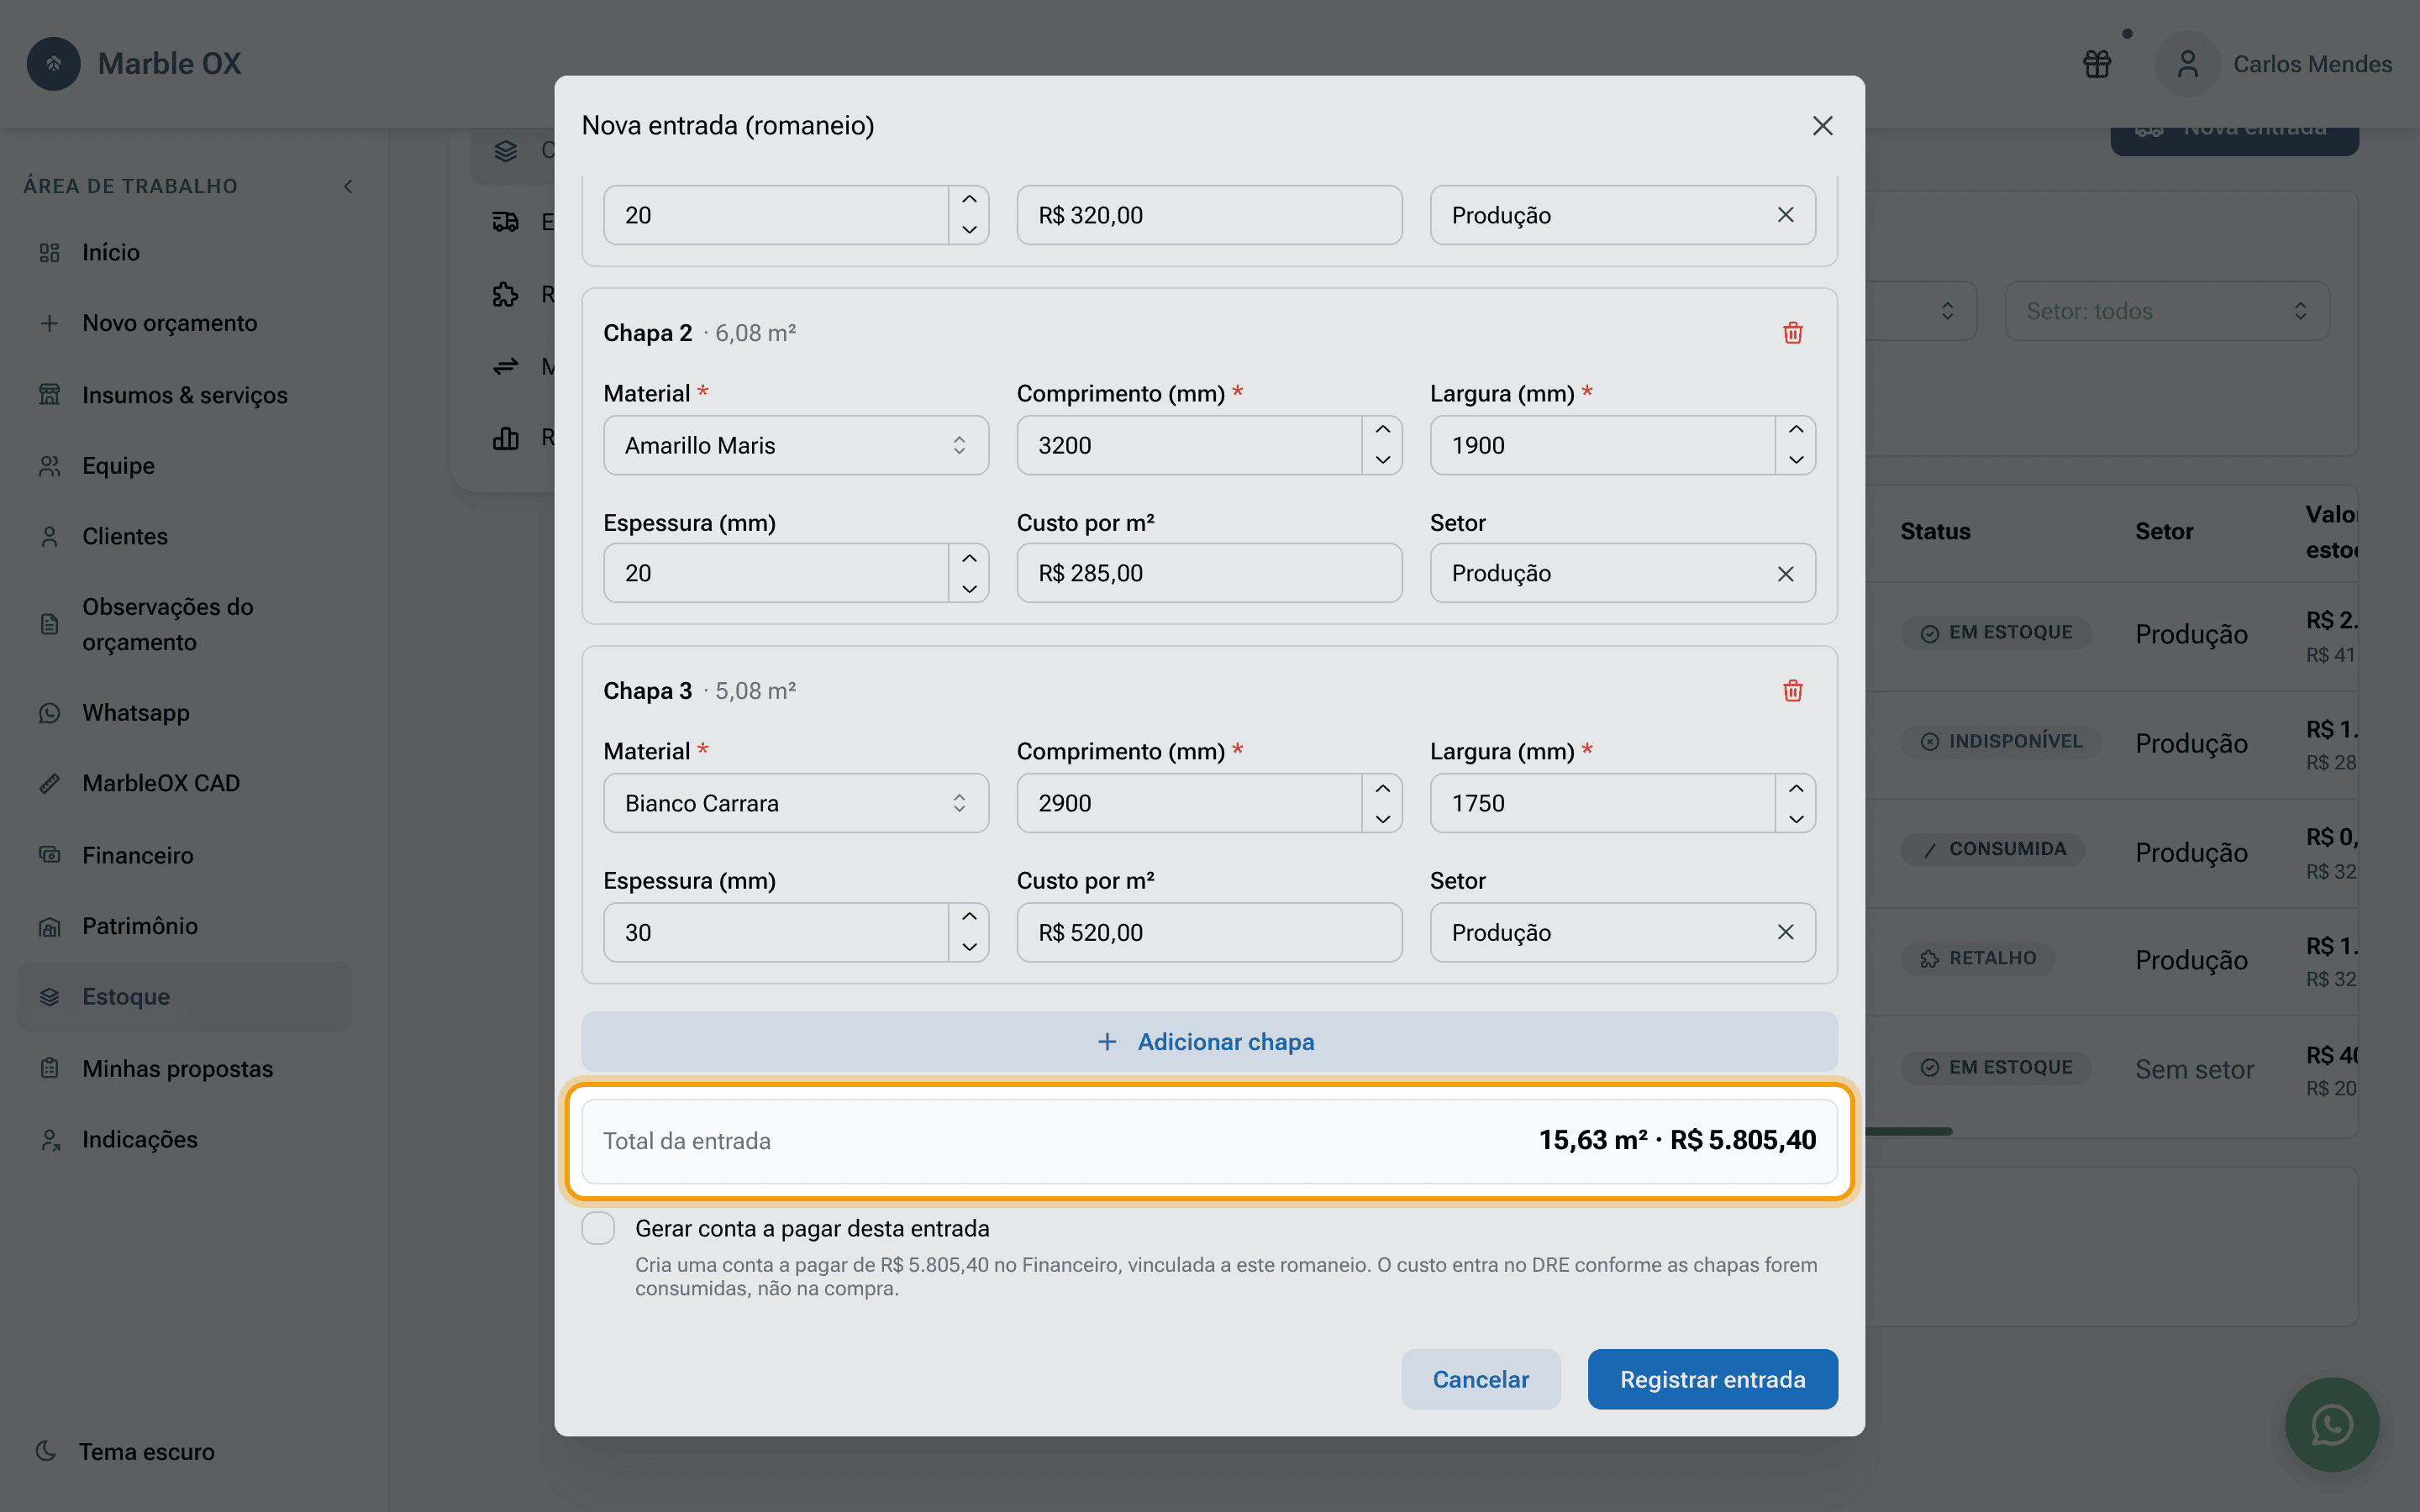Open the Bianco Carrara material dropdown
The width and height of the screenshot is (2420, 1512).
(796, 803)
